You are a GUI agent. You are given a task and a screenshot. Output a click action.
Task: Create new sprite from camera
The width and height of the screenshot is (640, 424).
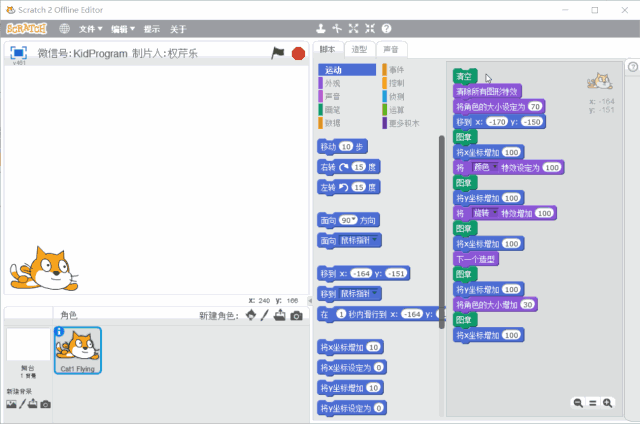click(298, 315)
